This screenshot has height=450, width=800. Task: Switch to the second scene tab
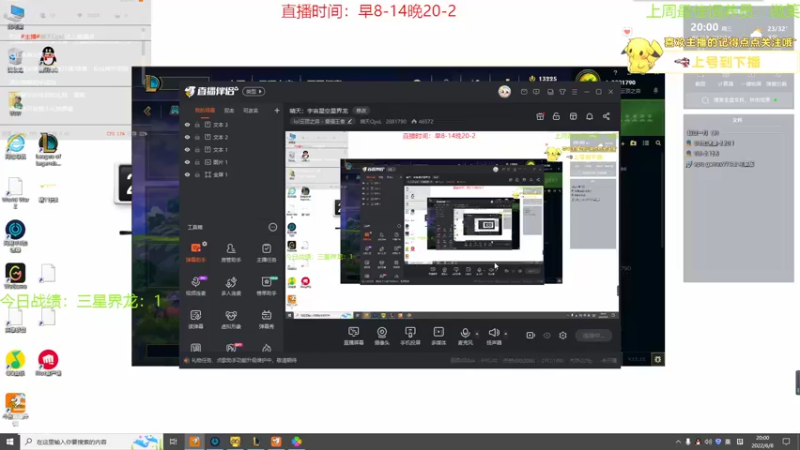click(229, 110)
